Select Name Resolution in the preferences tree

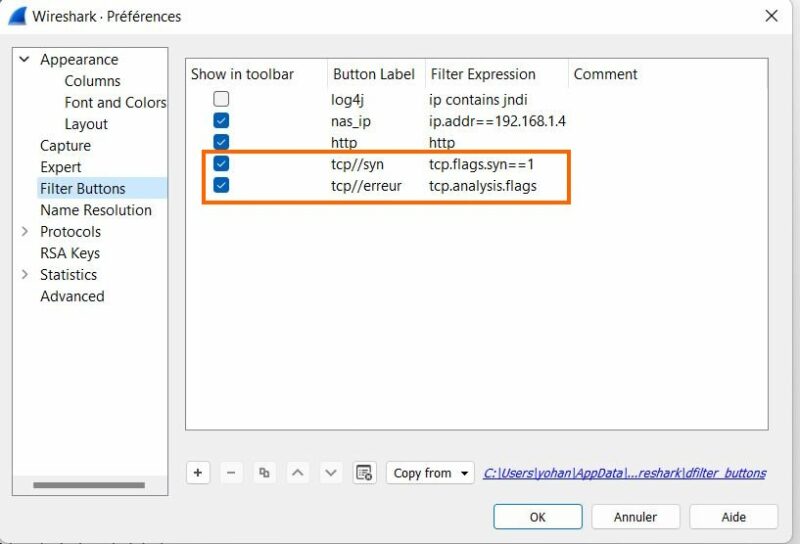point(96,210)
